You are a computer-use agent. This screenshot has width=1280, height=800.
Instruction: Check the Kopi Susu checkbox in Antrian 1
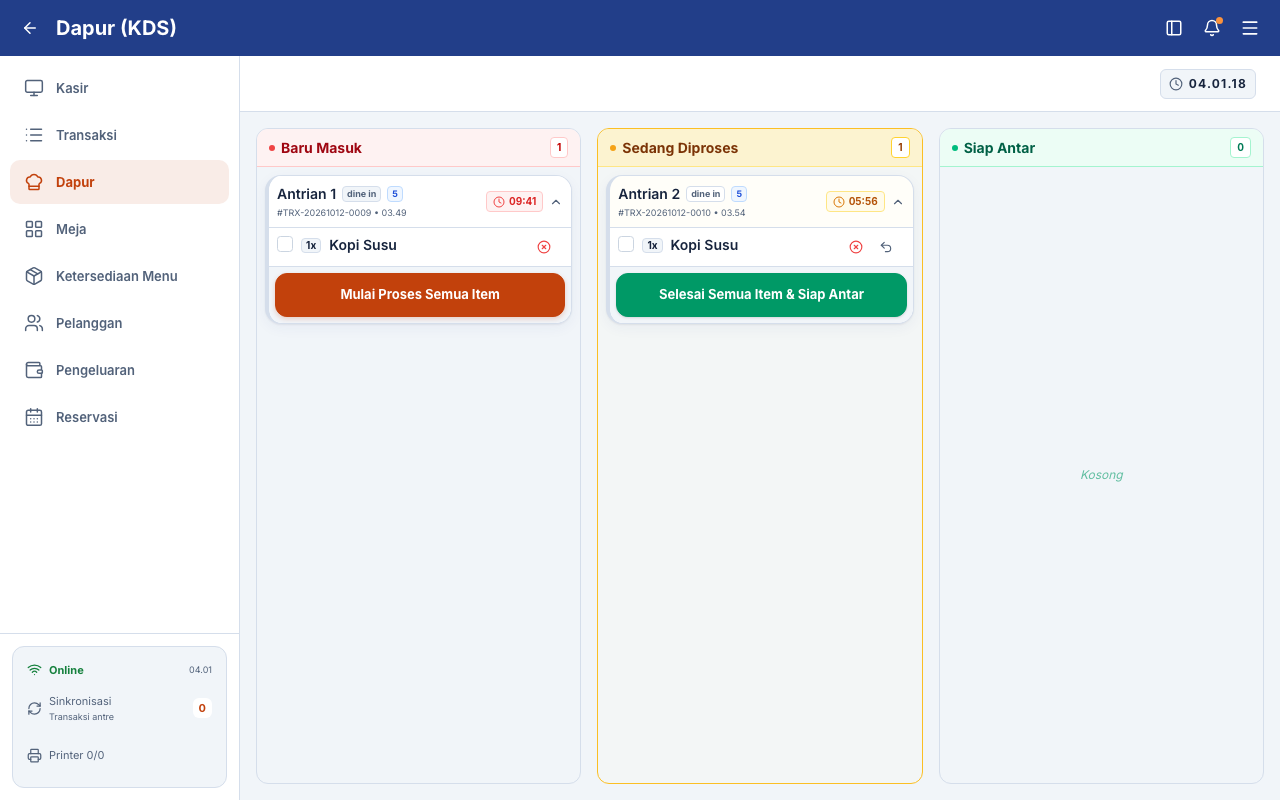pyautogui.click(x=285, y=244)
